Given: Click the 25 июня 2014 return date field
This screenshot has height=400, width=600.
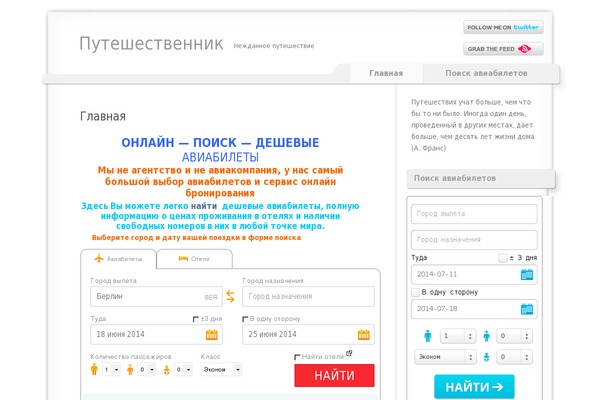Looking at the screenshot, I should [x=308, y=335].
